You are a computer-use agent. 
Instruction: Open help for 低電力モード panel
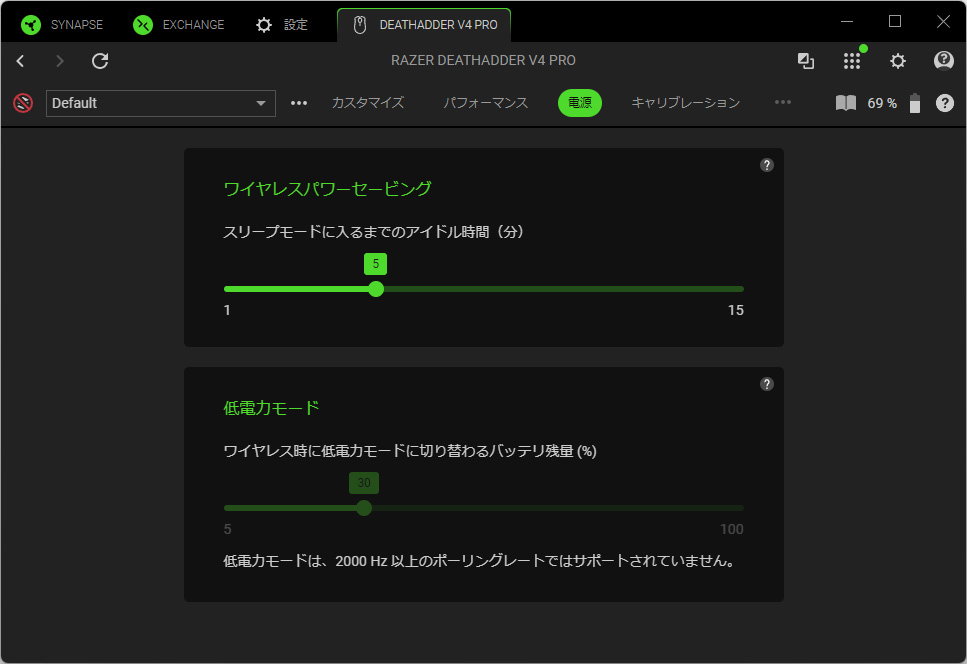(x=767, y=384)
